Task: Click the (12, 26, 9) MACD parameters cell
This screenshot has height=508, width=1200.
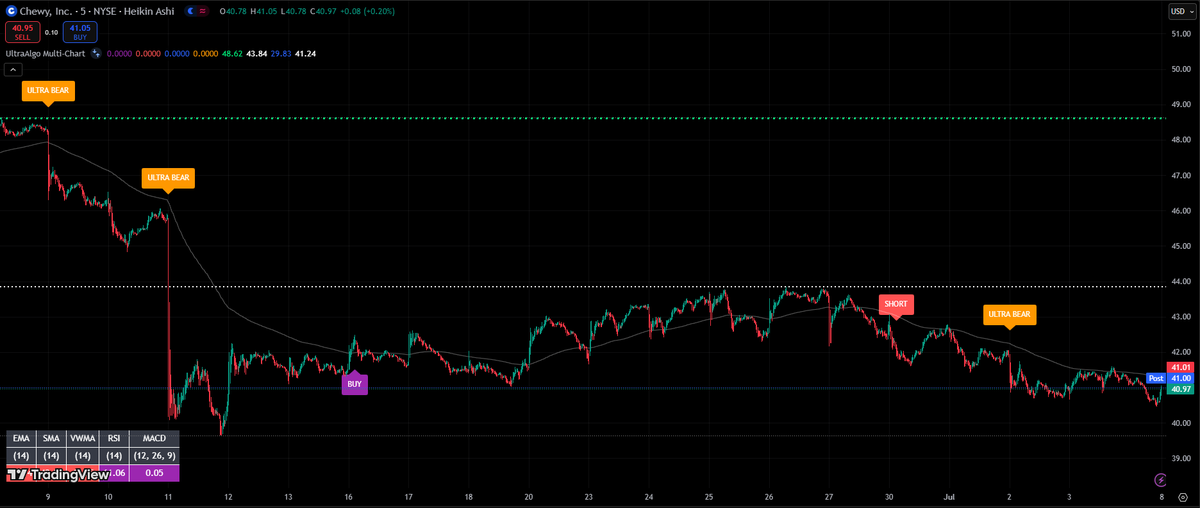Action: point(155,456)
